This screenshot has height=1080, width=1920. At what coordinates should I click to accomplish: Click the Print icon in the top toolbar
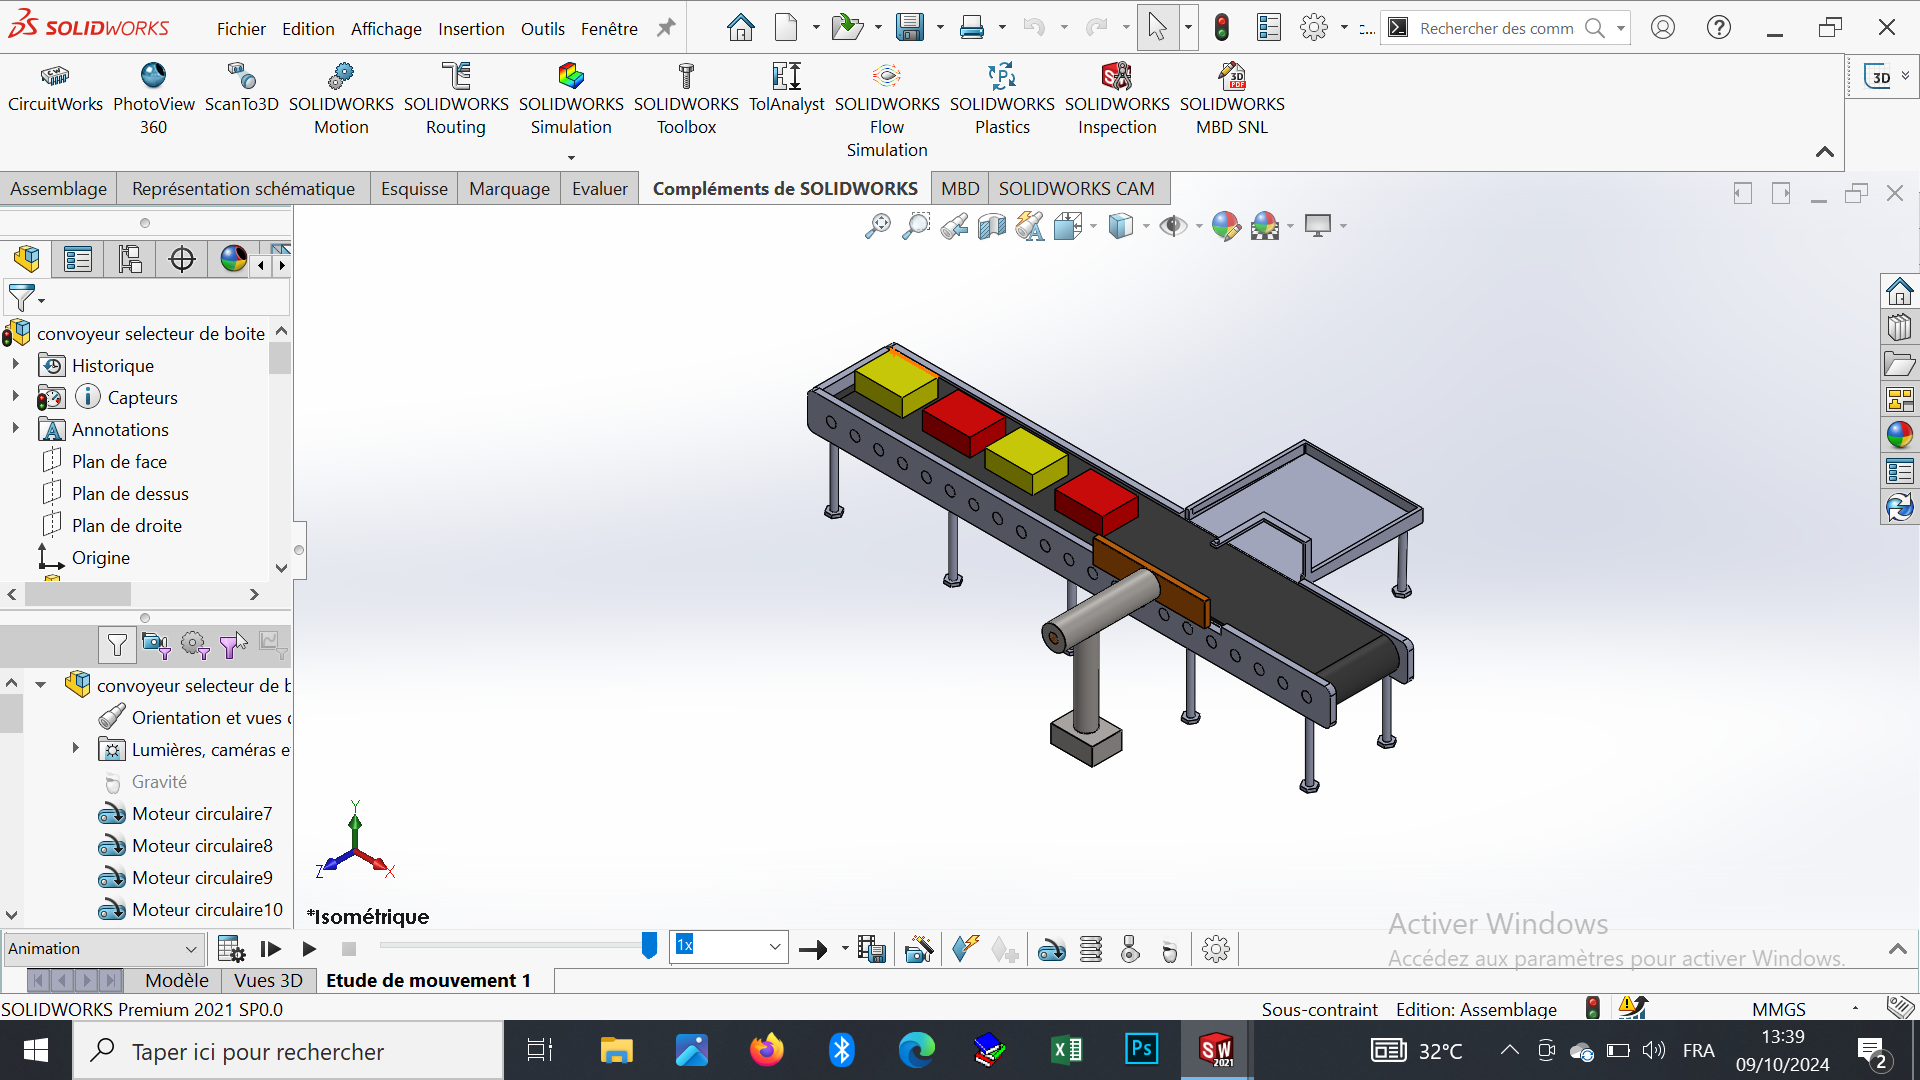point(971,28)
